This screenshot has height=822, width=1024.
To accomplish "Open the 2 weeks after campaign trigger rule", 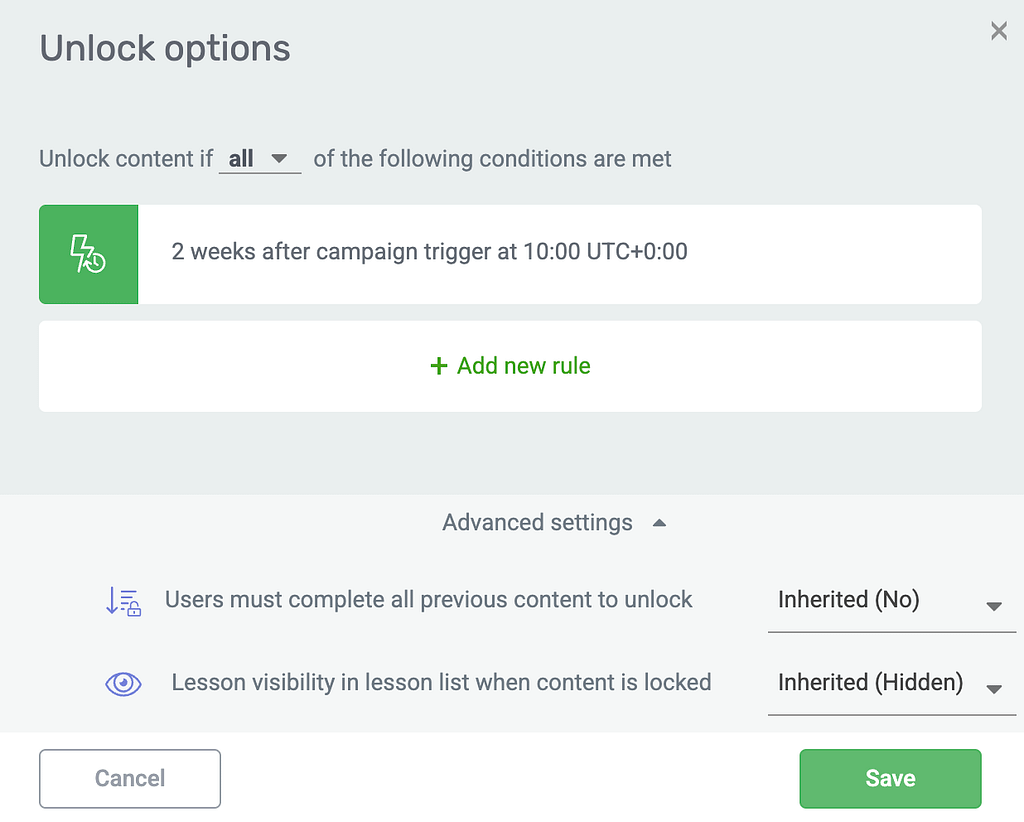I will tap(510, 254).
